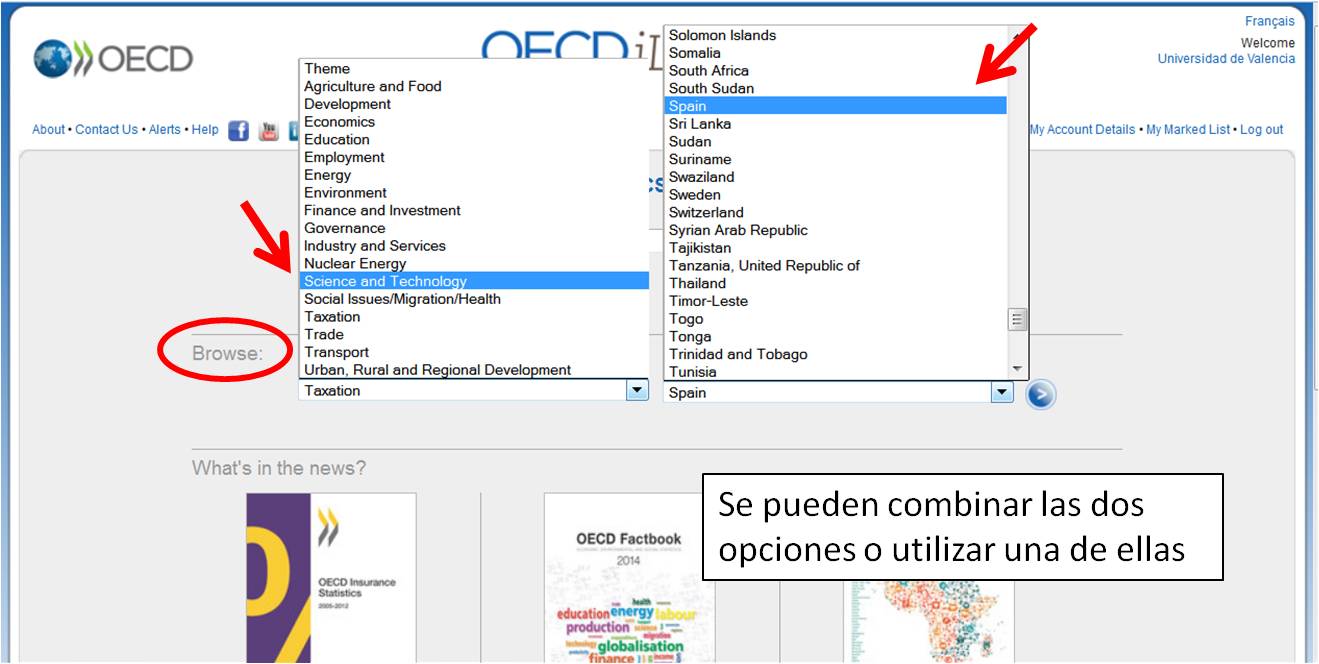Open My Marked List
The height and width of the screenshot is (664, 1319).
[x=1188, y=130]
